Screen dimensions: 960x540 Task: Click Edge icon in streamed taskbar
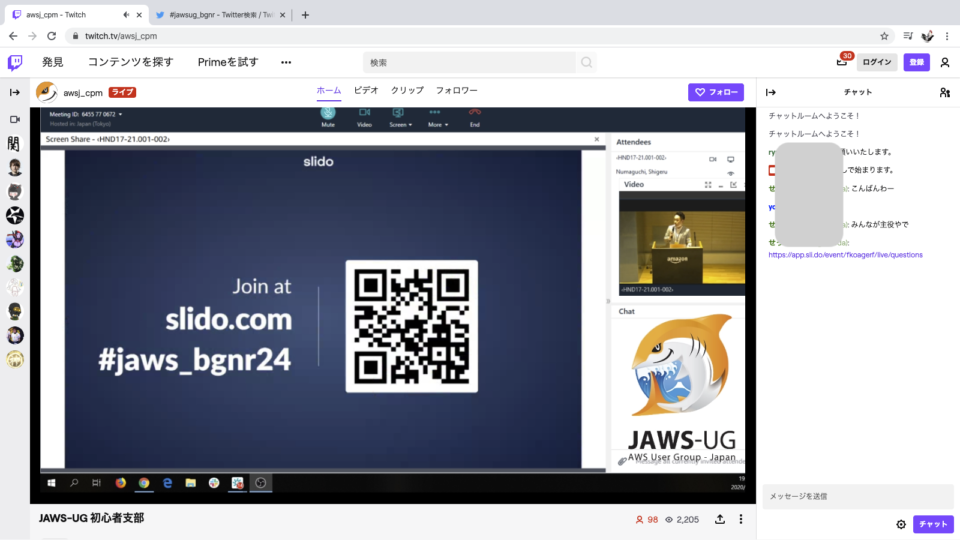tap(167, 483)
